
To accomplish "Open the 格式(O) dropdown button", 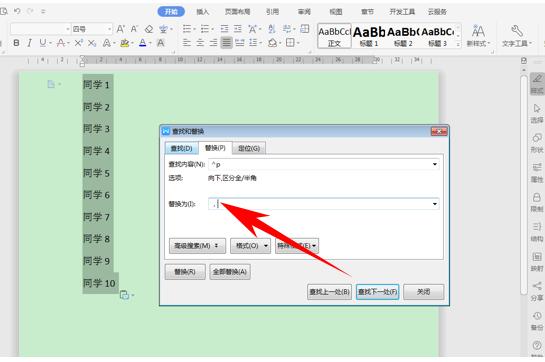I will point(250,246).
